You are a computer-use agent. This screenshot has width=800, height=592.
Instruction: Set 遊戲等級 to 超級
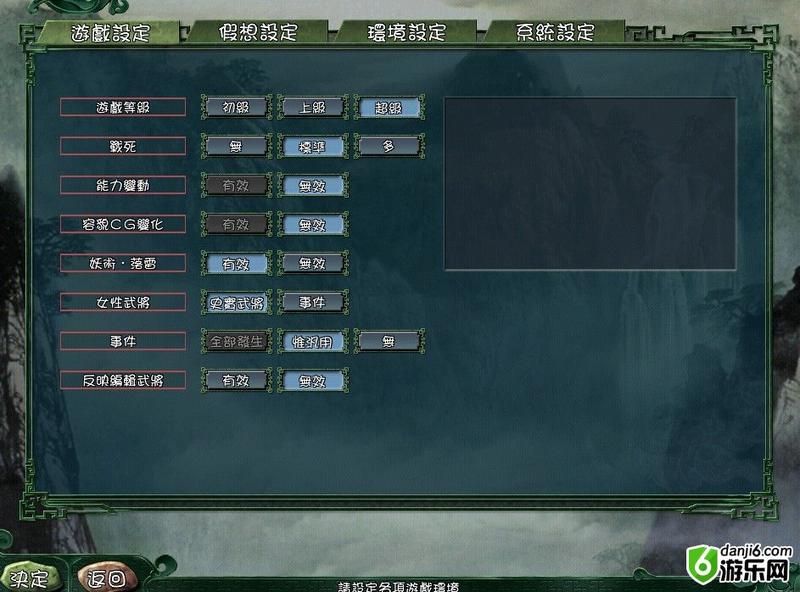point(389,107)
